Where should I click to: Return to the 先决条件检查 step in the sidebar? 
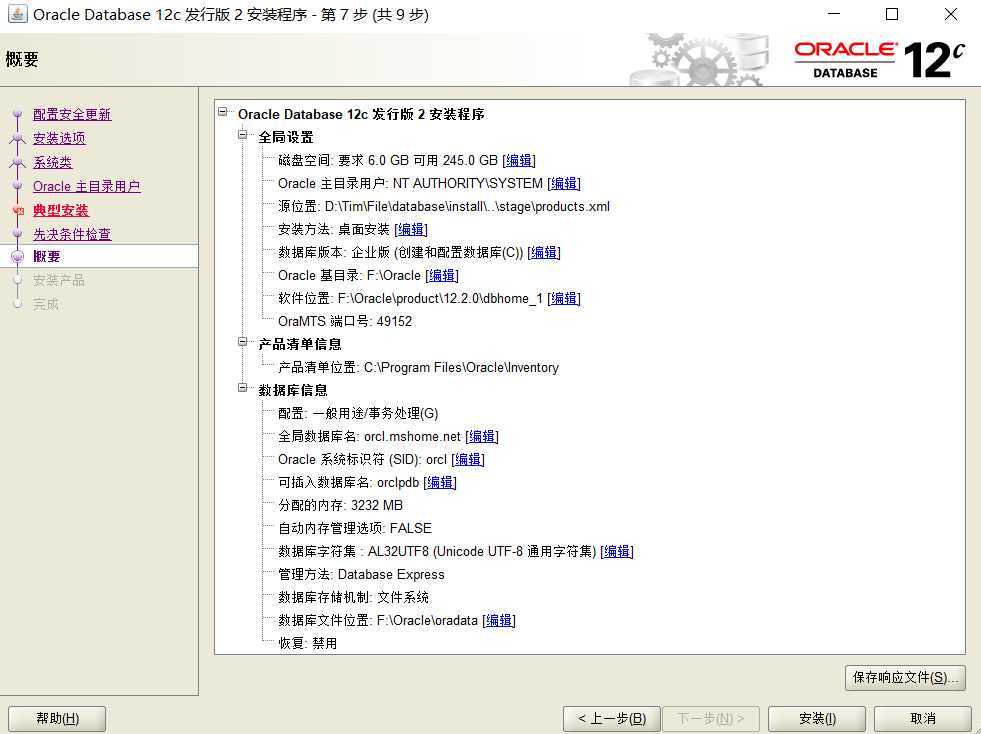tap(72, 234)
